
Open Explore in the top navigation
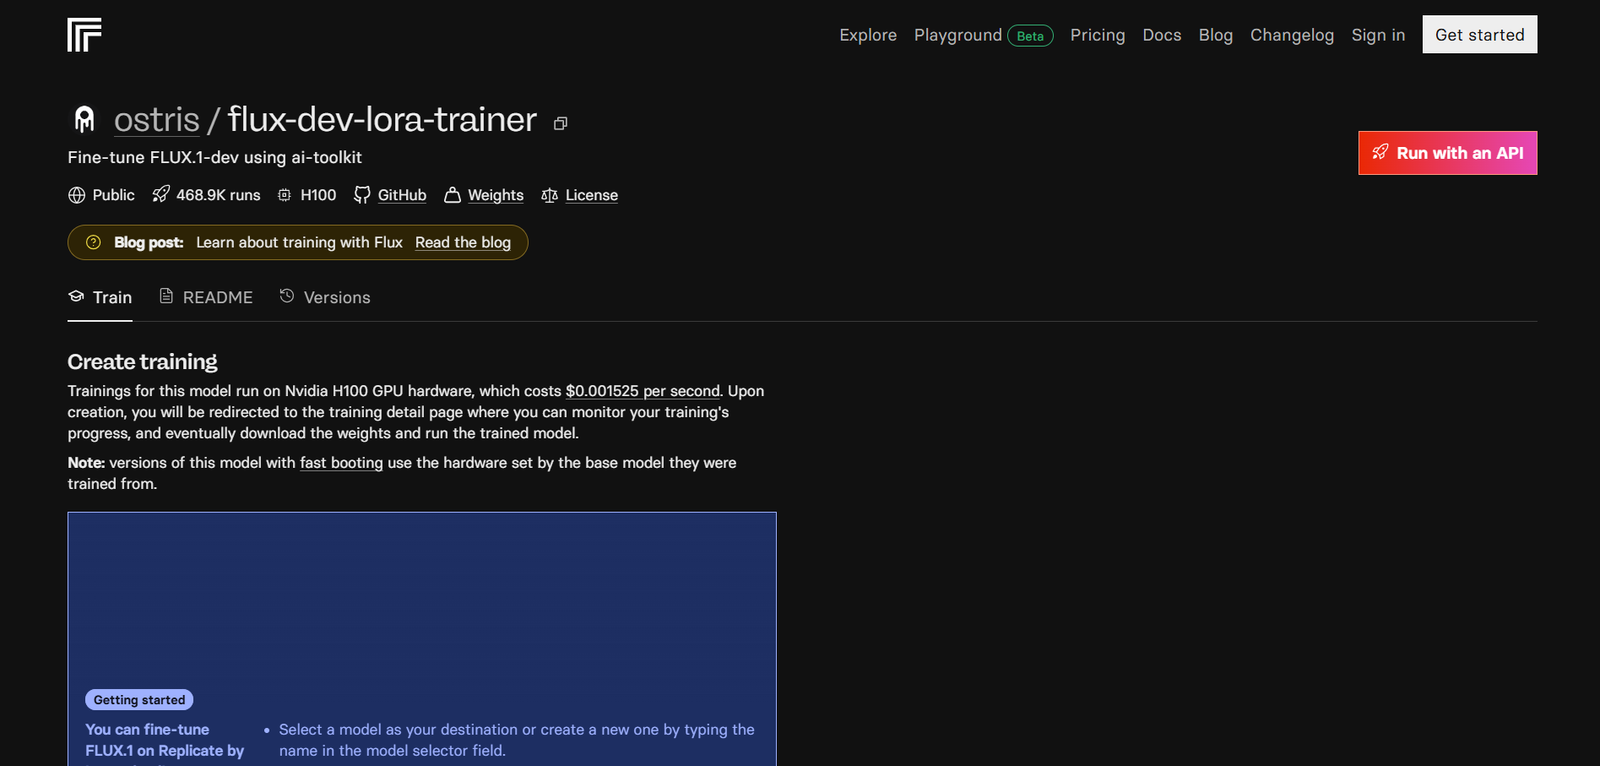pos(867,35)
